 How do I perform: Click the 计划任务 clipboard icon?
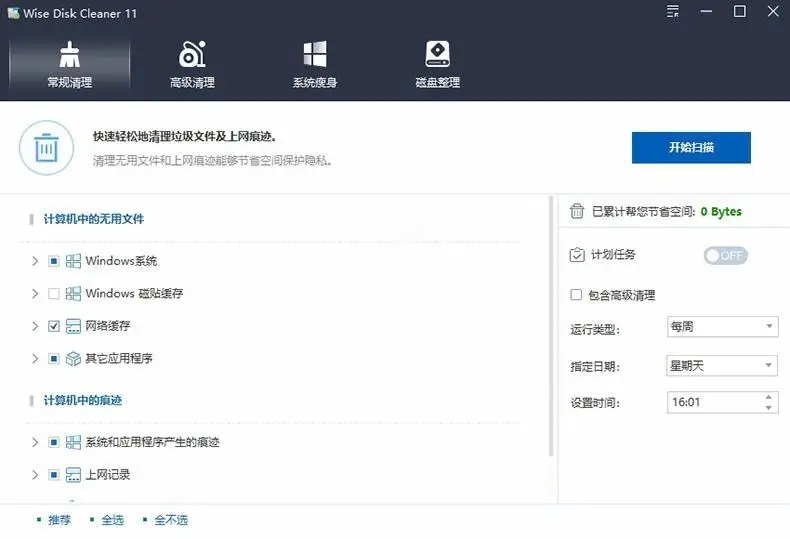(x=577, y=255)
